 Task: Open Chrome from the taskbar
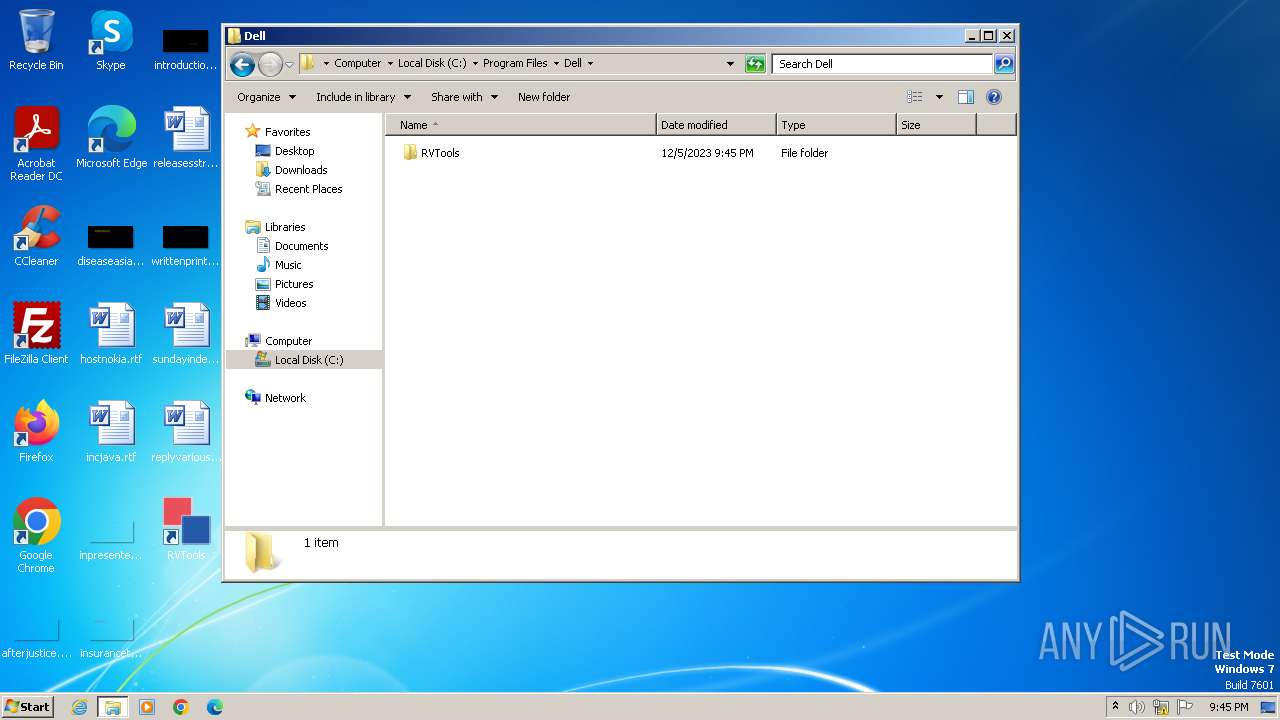(181, 707)
